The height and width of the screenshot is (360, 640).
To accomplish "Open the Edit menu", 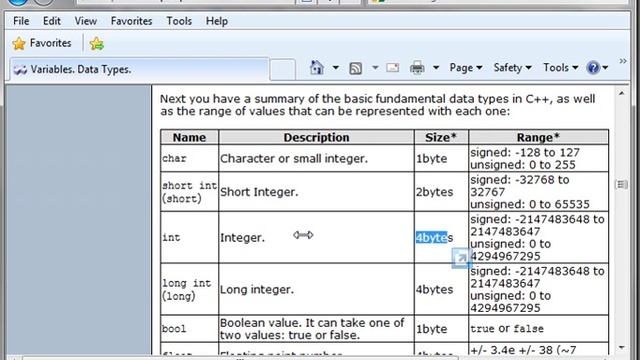I will [x=52, y=21].
